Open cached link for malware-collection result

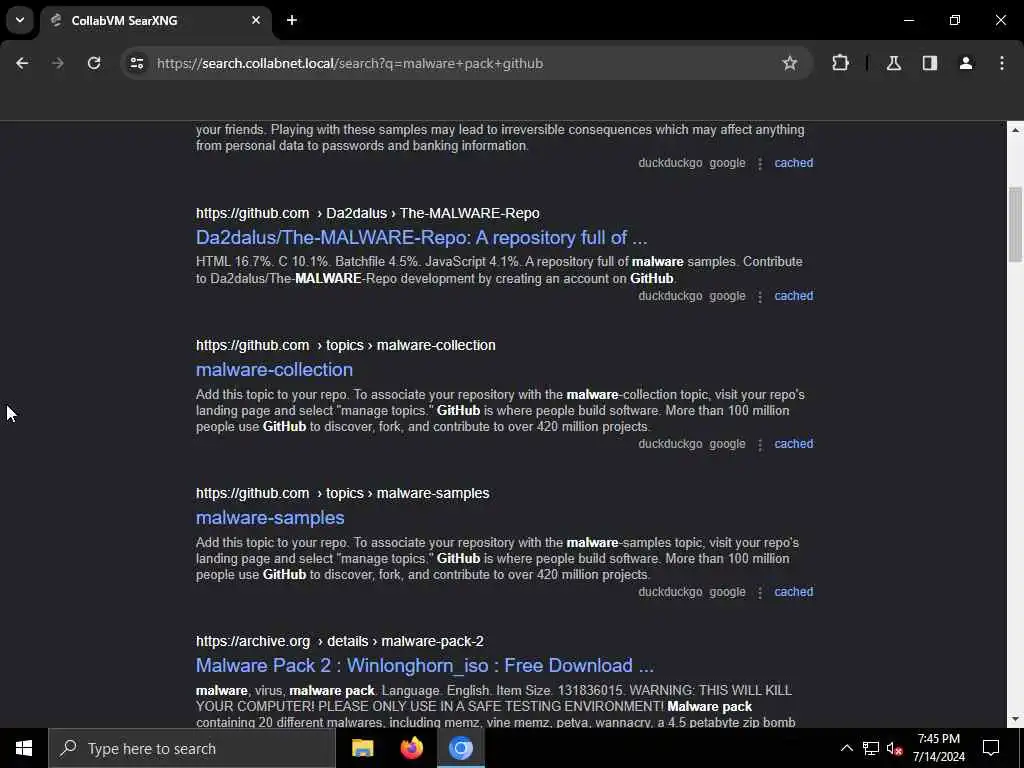[x=793, y=444]
